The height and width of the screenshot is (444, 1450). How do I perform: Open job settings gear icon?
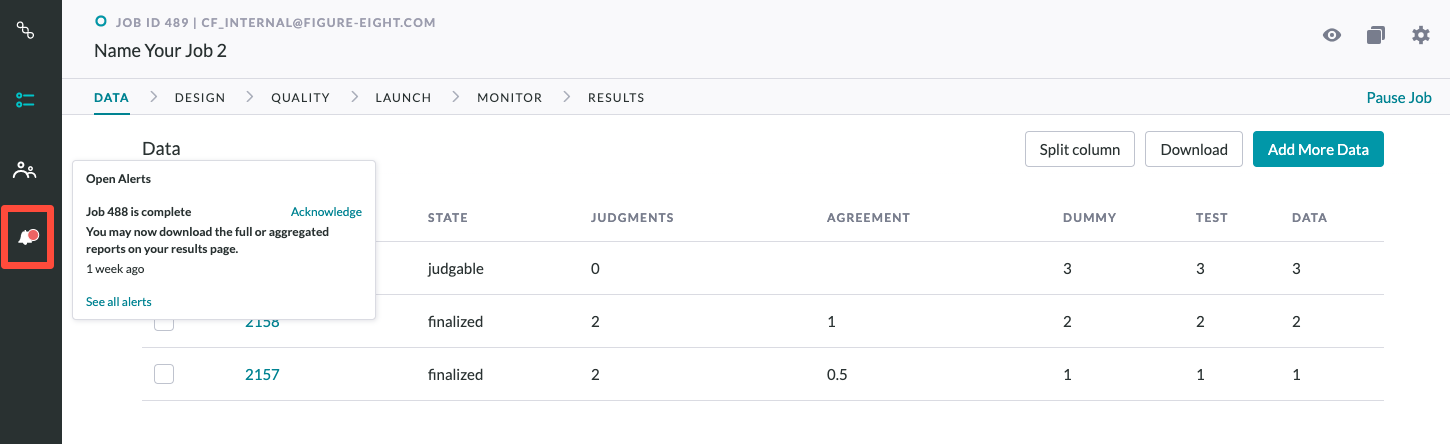click(1420, 35)
